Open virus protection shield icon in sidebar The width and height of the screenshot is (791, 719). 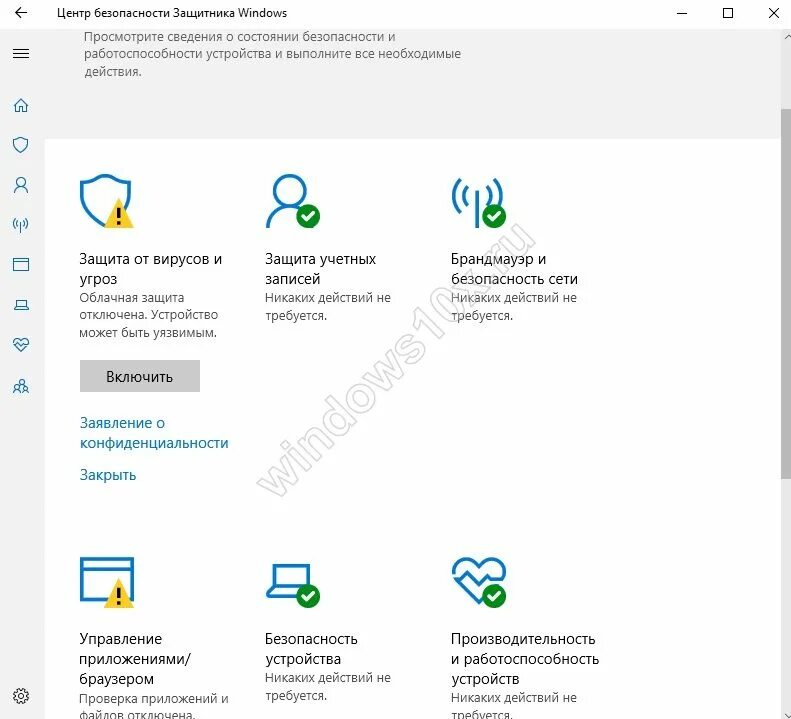21,145
